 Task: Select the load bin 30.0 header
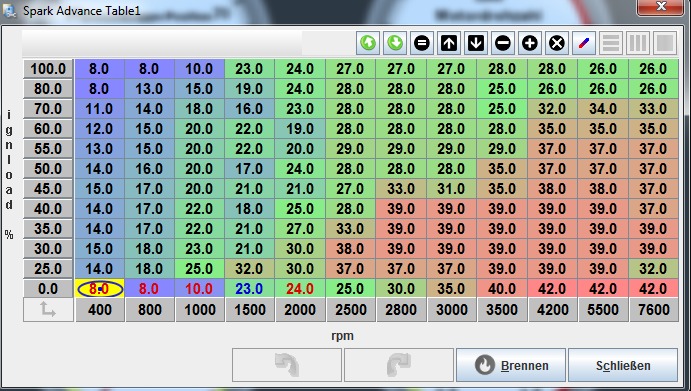click(48, 249)
